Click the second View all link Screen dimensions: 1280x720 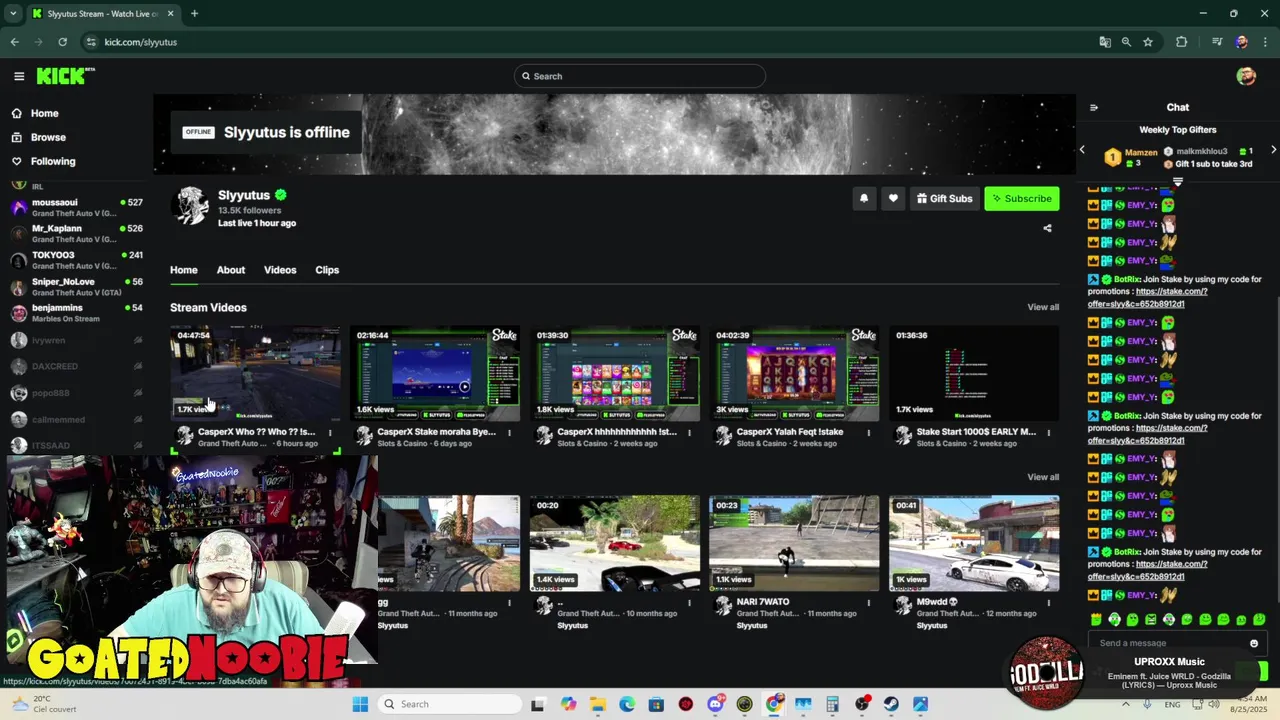coord(1043,477)
